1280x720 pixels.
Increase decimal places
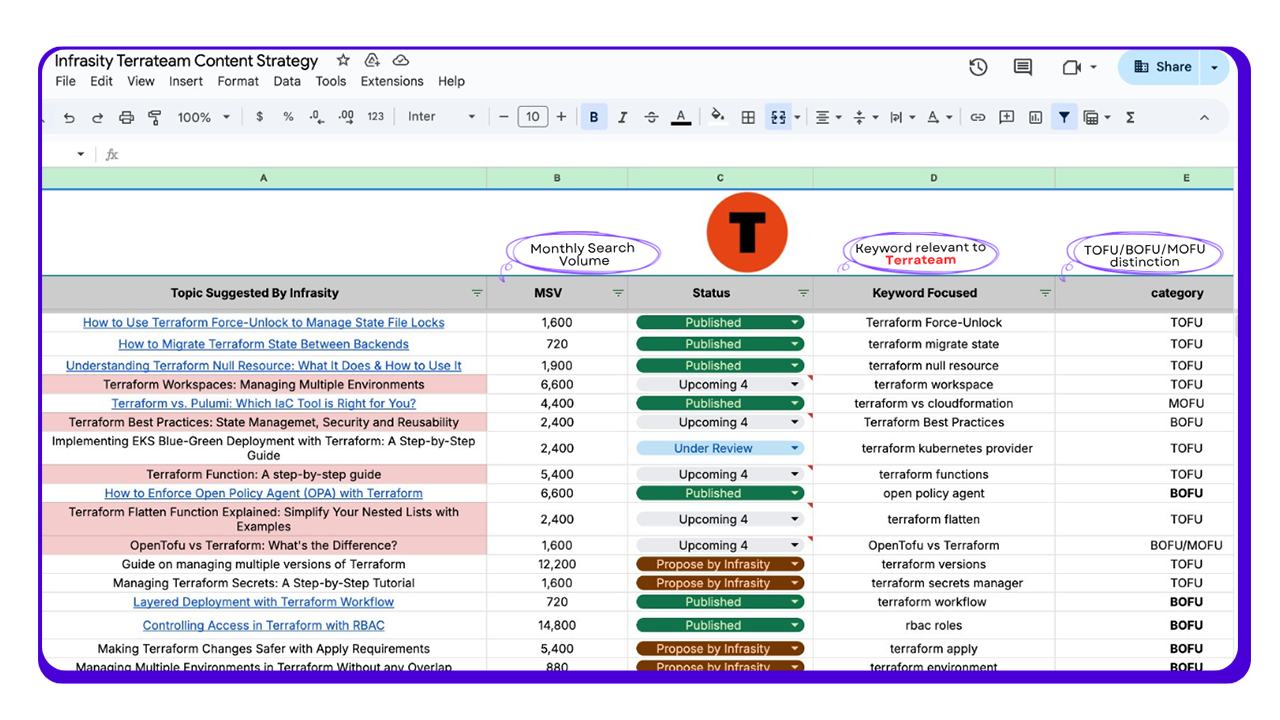pos(346,117)
